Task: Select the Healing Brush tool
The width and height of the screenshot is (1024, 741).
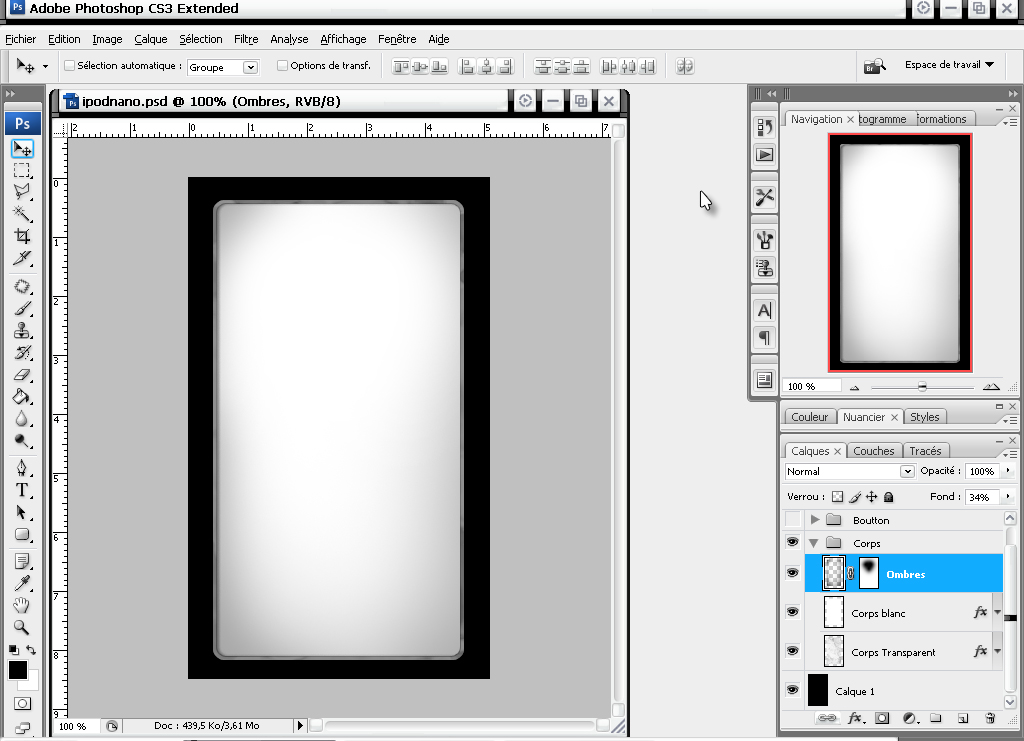Action: [x=22, y=287]
